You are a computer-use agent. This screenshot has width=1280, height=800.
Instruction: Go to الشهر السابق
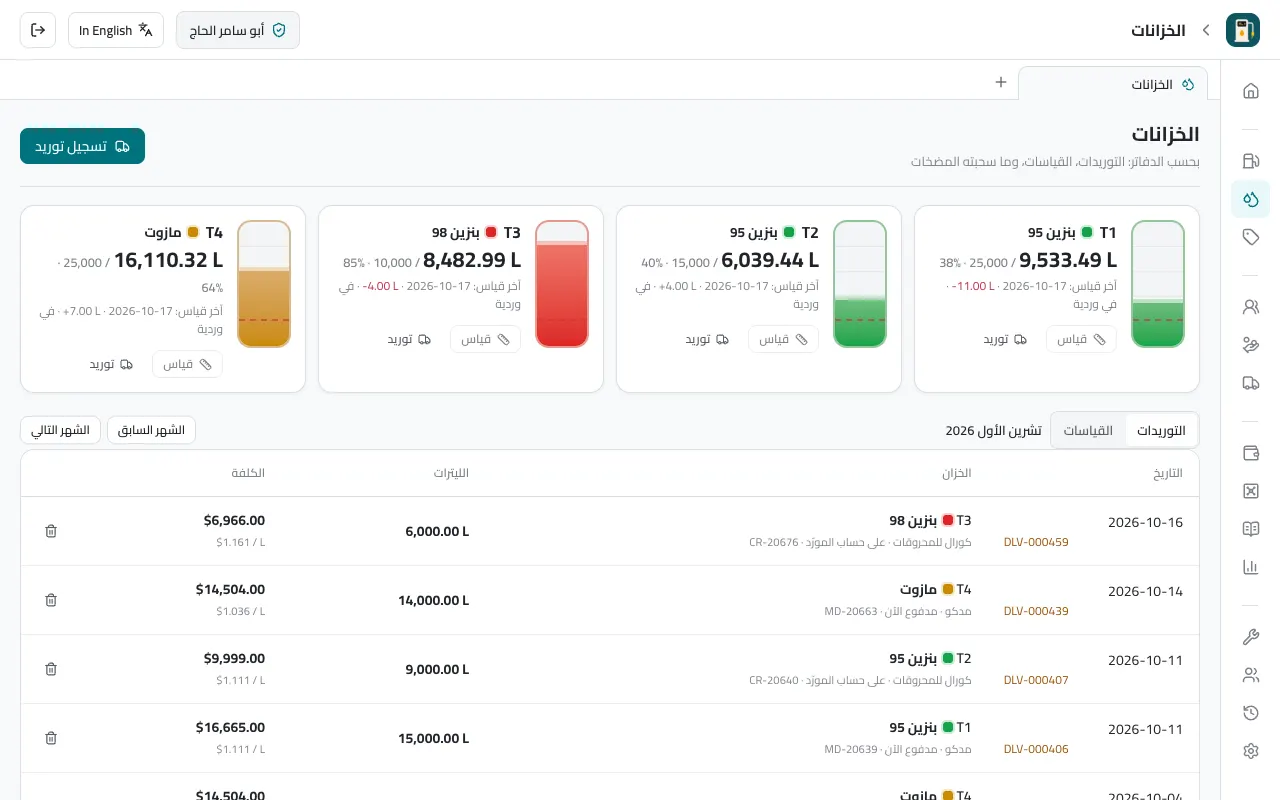(x=152, y=430)
